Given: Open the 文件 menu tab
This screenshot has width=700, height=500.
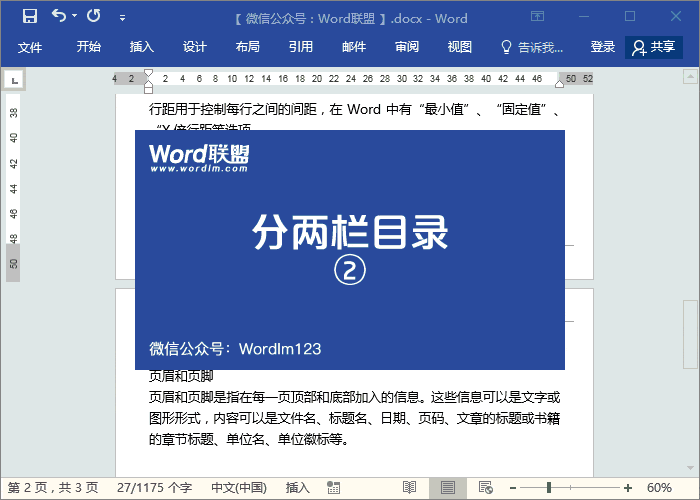Looking at the screenshot, I should click(x=30, y=47).
